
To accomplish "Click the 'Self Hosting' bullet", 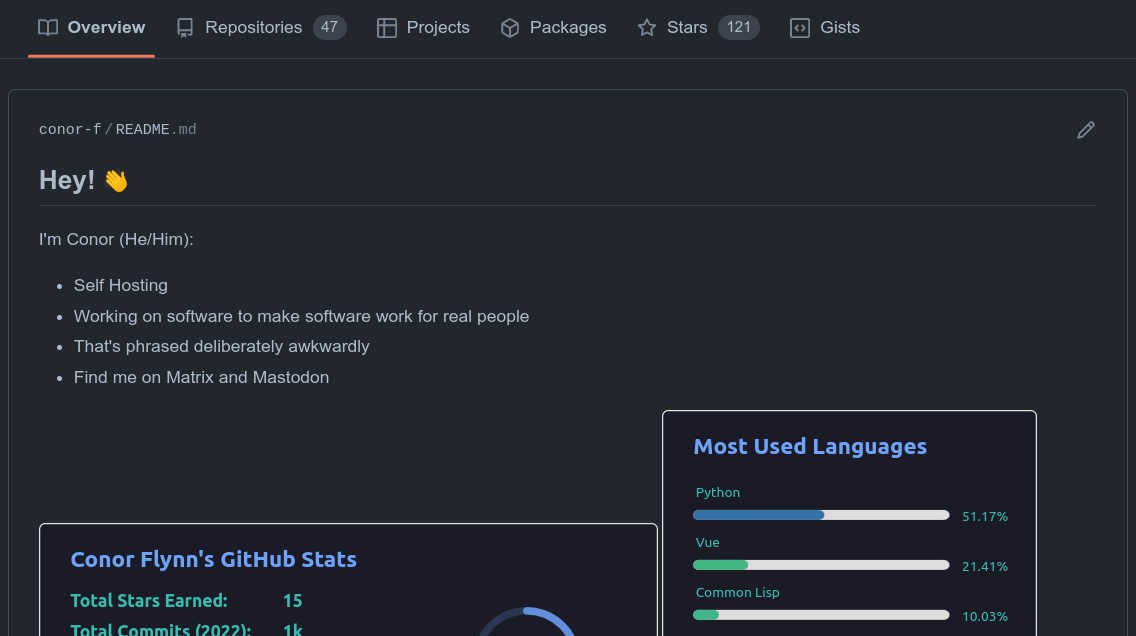I will (120, 285).
